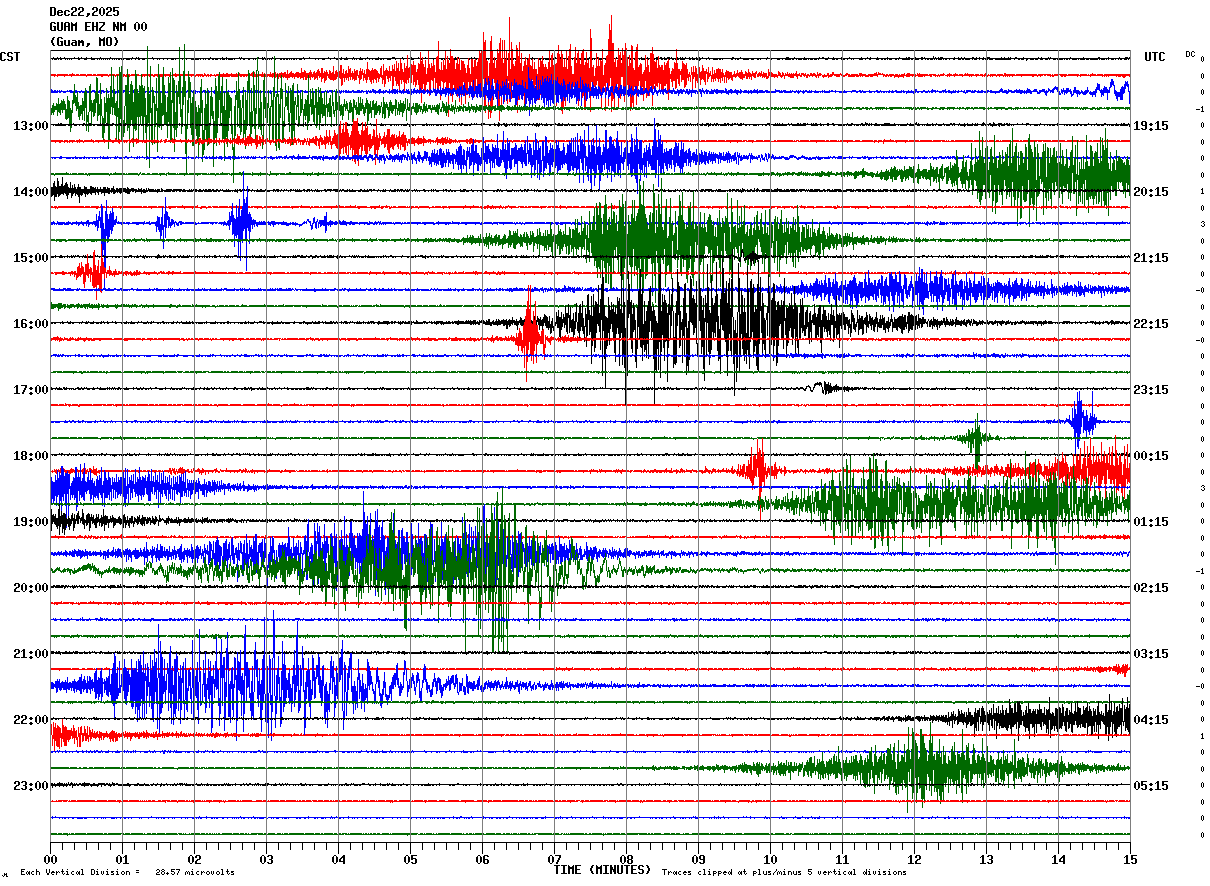The height and width of the screenshot is (886, 1210).
Task: Pick minute tick '01' on the time axis
Action: point(123,860)
